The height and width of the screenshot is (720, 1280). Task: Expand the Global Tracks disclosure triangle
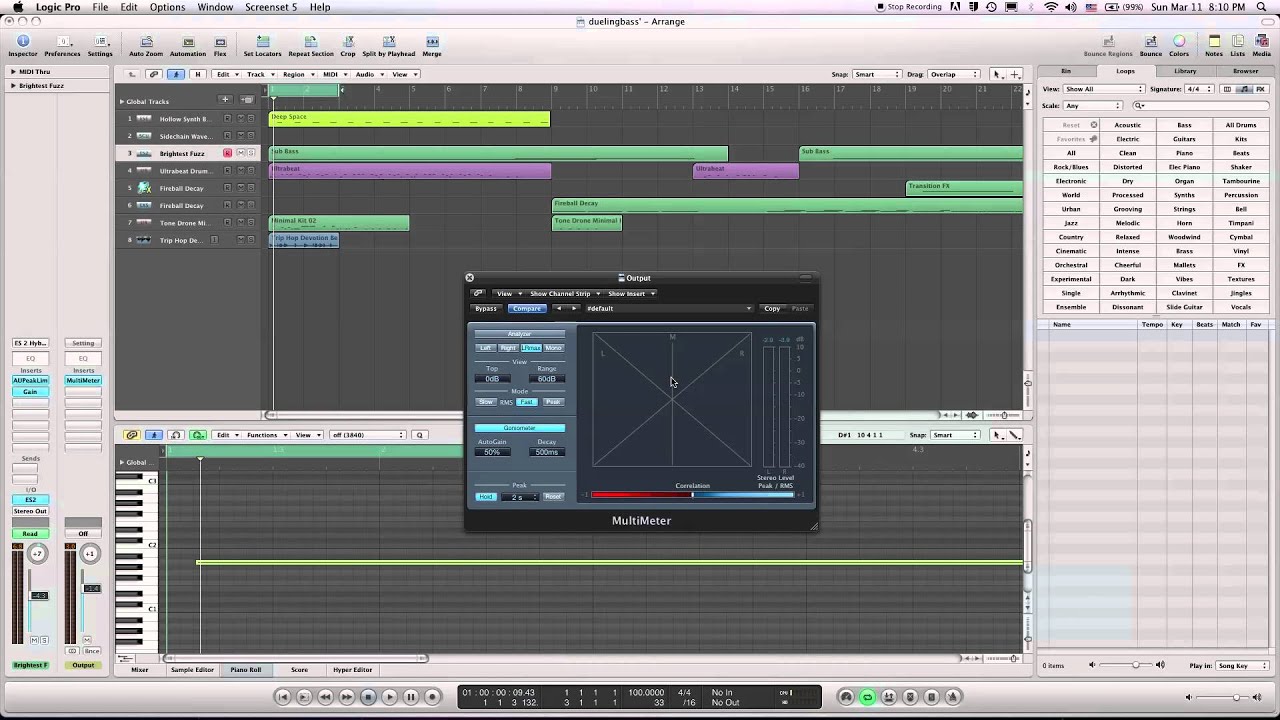tap(122, 101)
